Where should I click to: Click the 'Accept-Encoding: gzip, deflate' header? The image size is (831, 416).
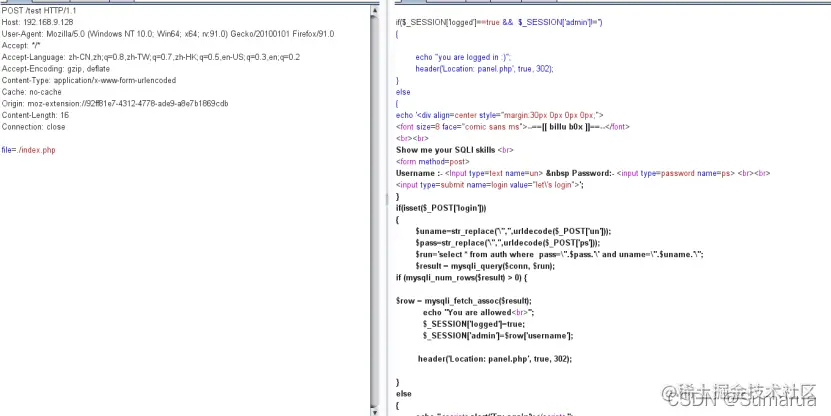coord(56,69)
